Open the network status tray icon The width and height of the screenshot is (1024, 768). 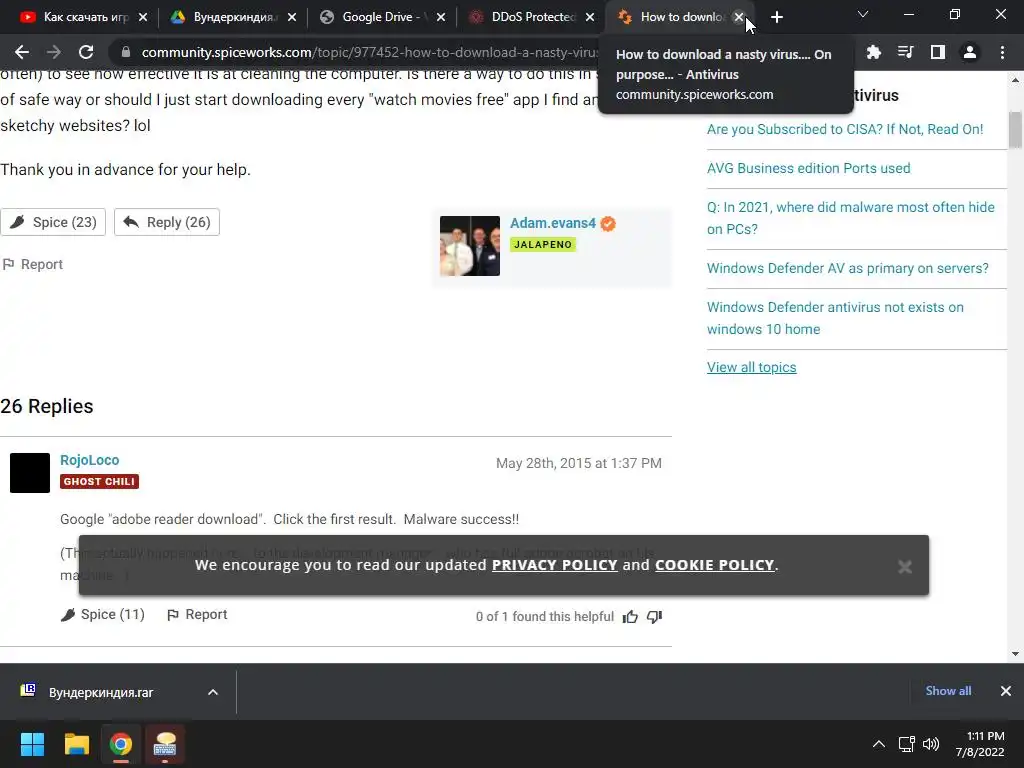[906, 744]
